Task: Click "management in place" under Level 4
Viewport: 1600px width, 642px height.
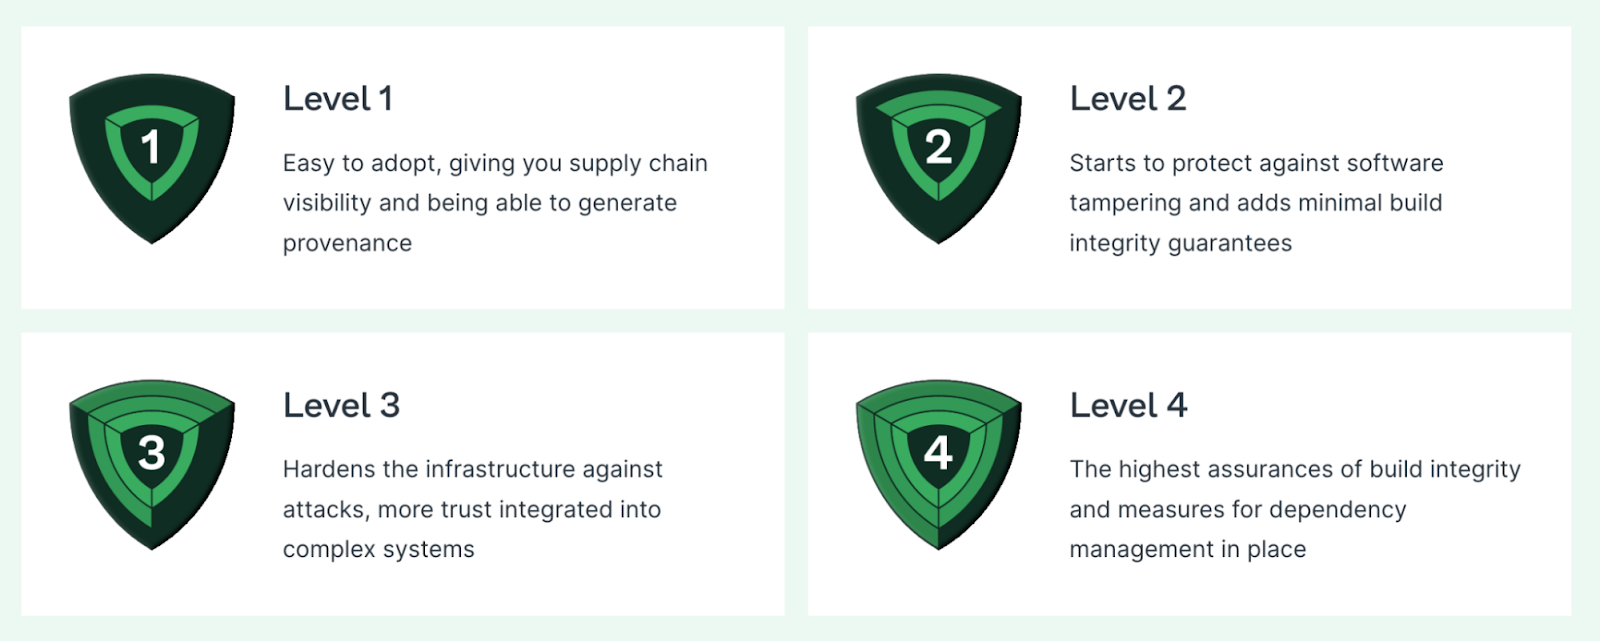Action: click(x=1187, y=550)
